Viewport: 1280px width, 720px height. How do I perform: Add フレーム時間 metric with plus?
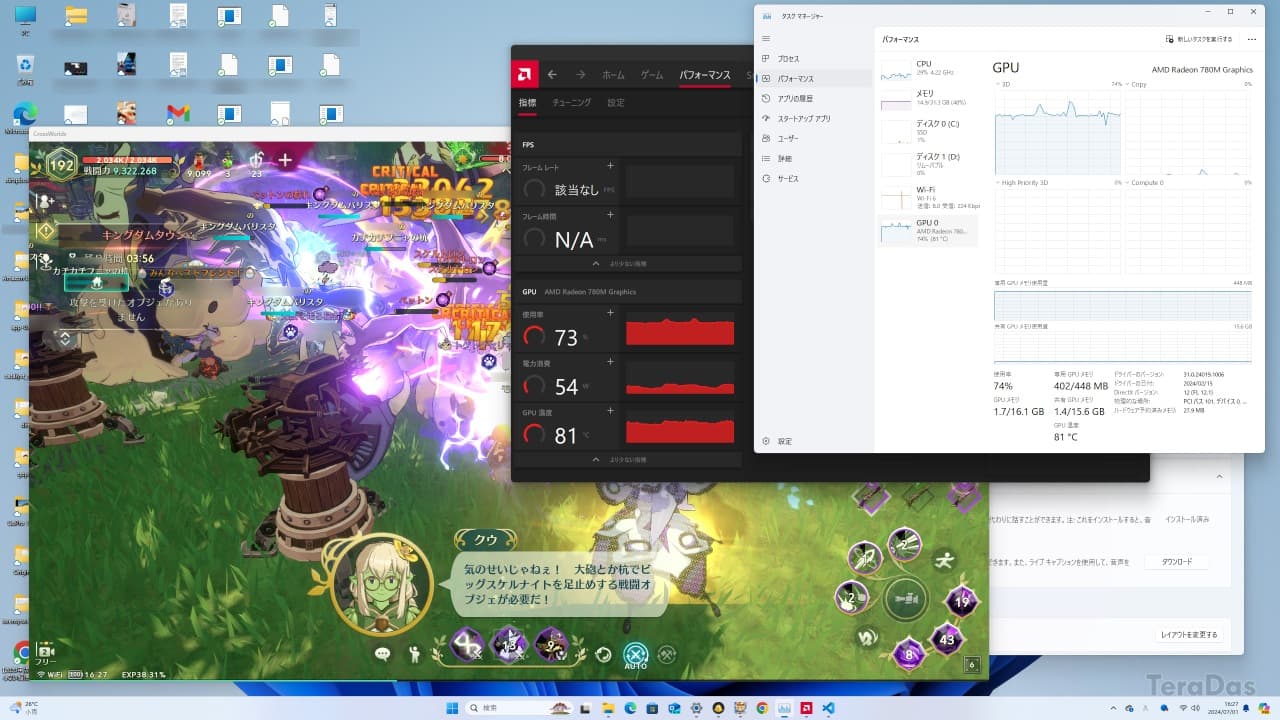coord(610,215)
